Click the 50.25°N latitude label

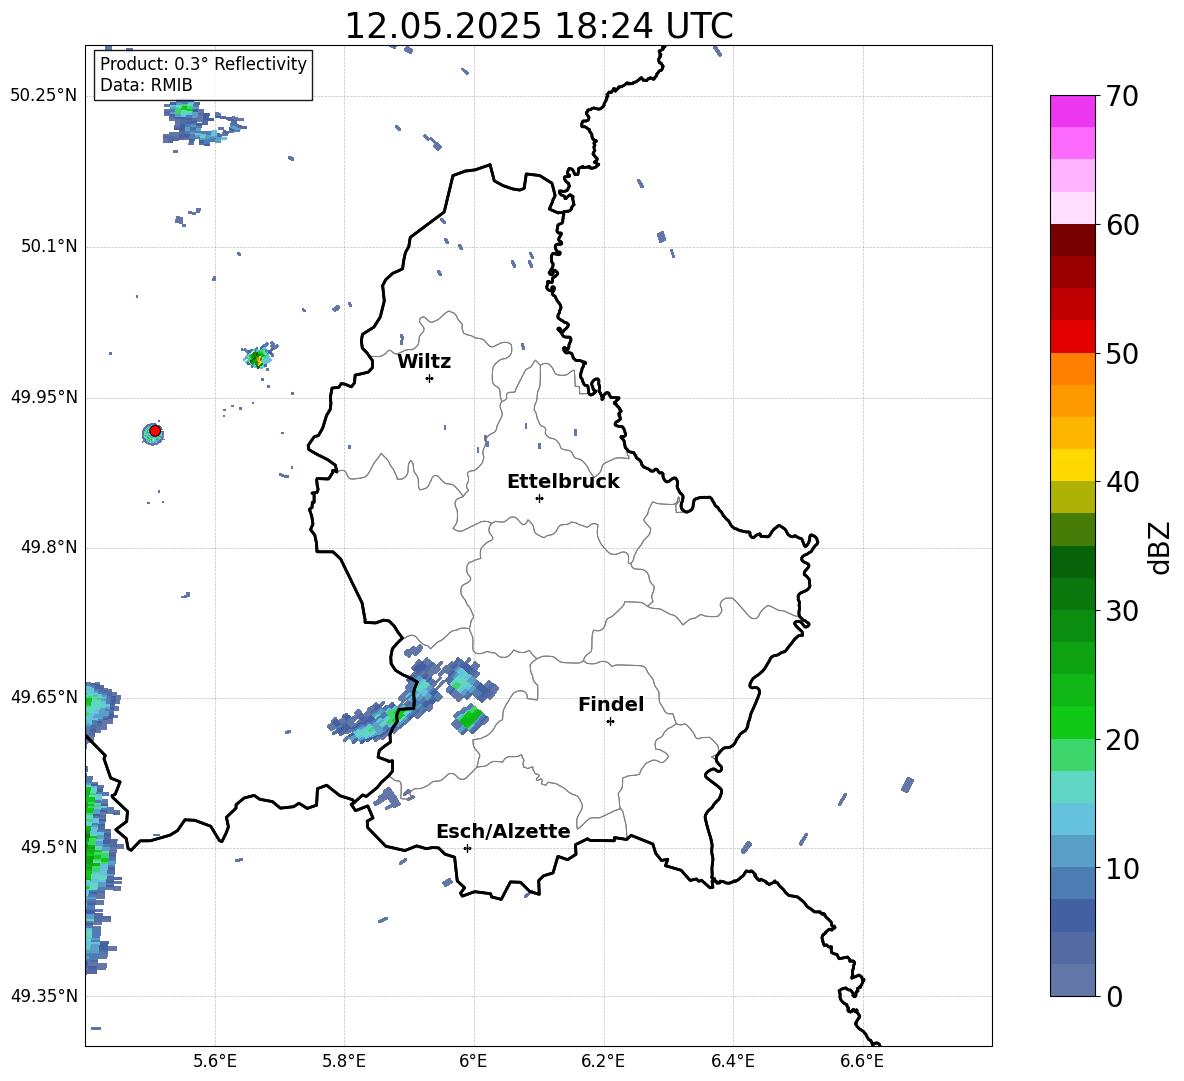click(x=44, y=96)
